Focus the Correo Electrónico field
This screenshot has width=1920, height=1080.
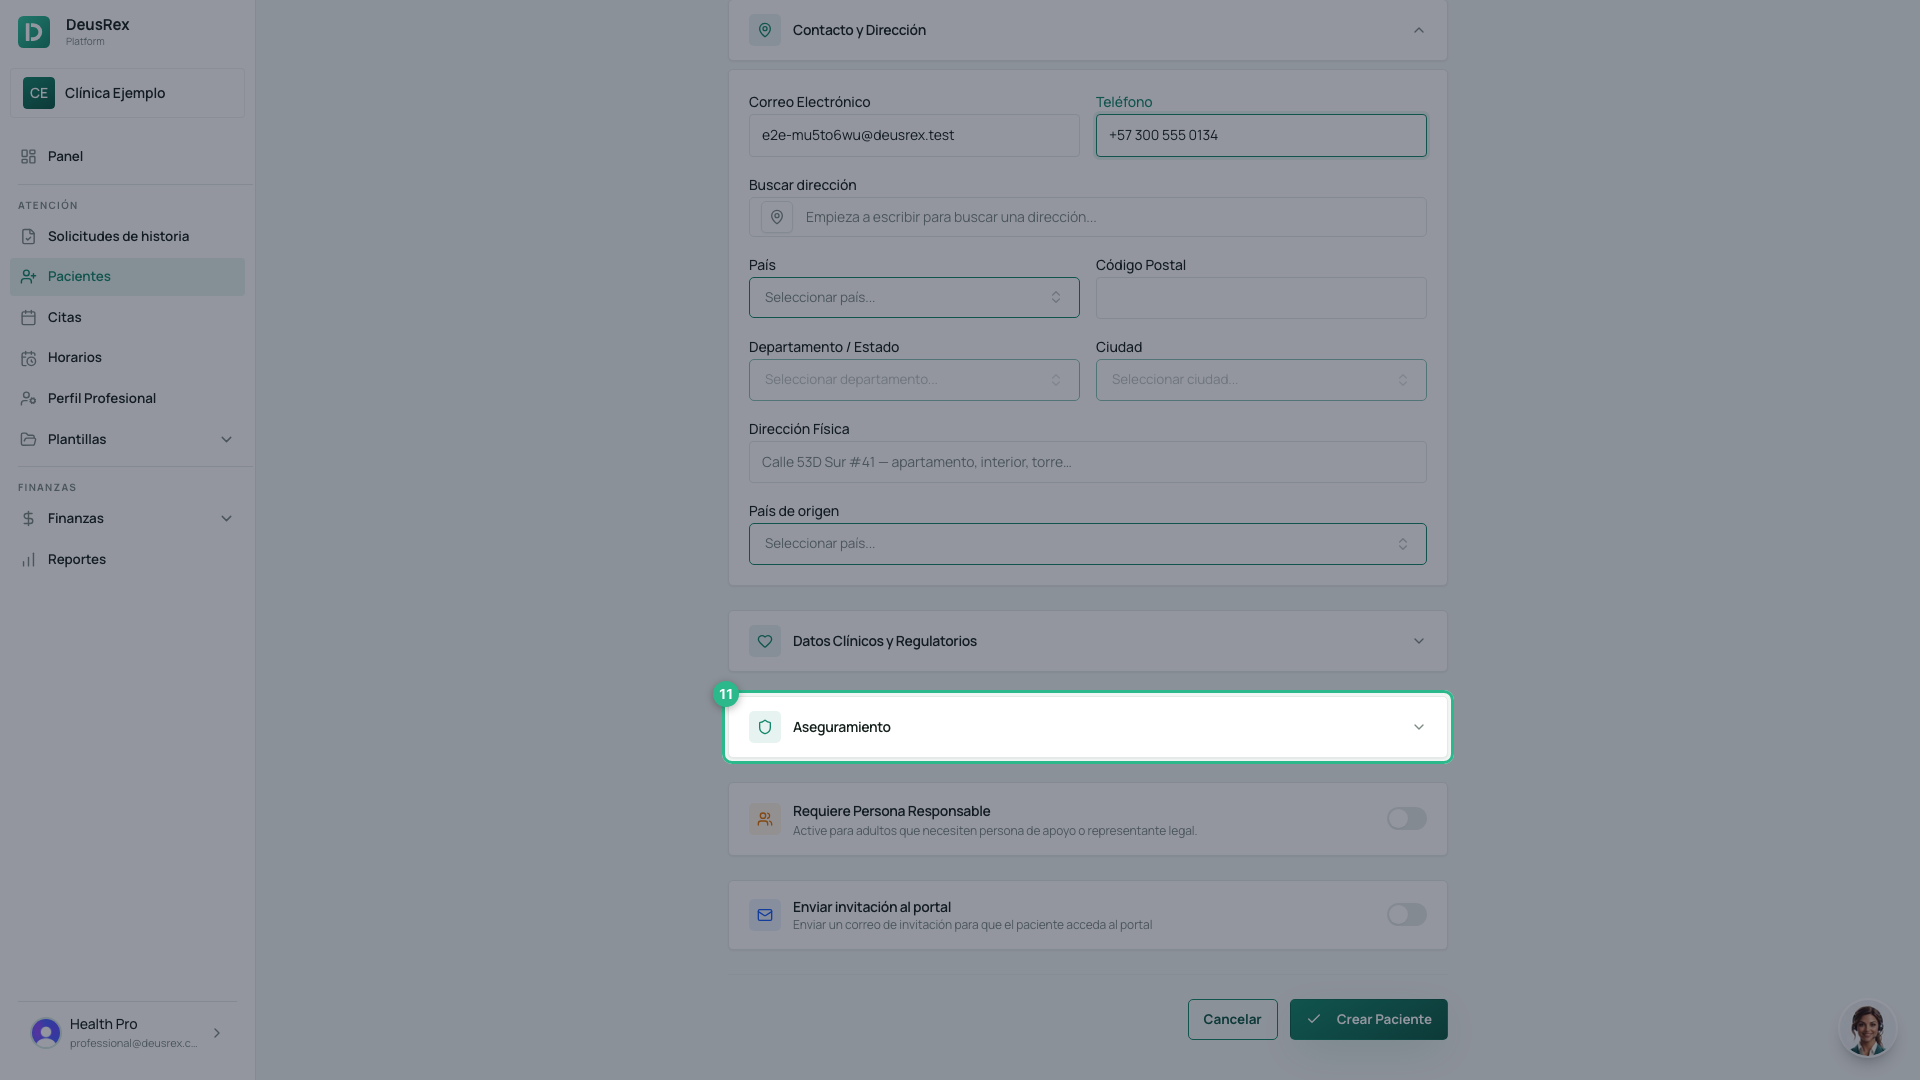[x=914, y=135]
